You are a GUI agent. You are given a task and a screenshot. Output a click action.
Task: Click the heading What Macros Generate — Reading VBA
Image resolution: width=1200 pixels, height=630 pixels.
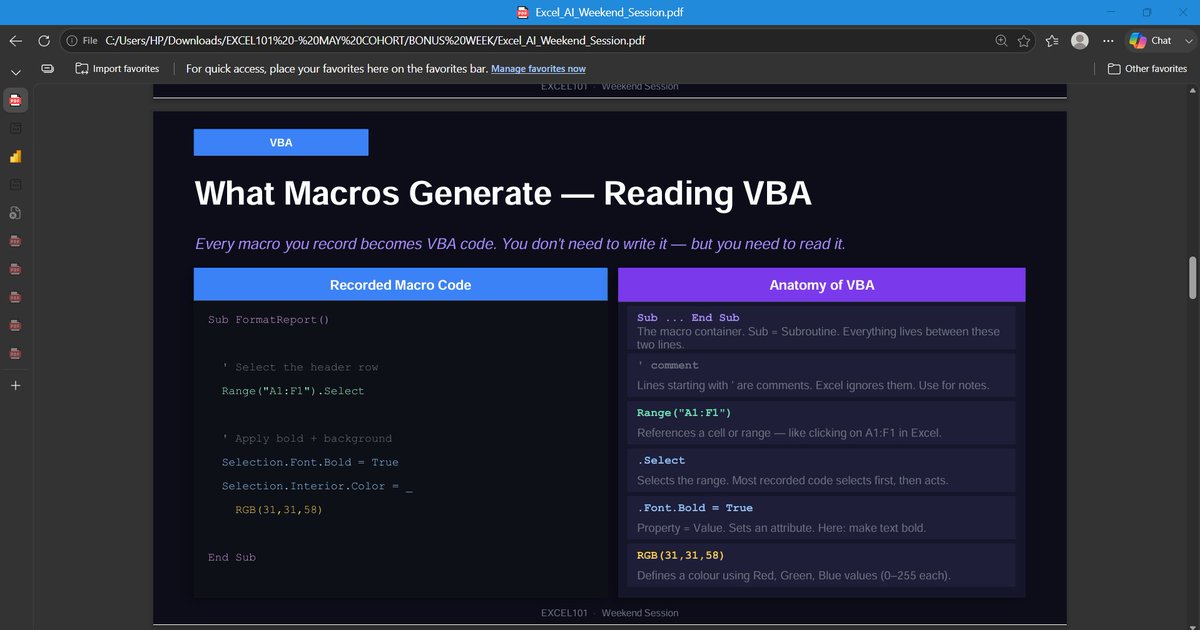coord(503,193)
